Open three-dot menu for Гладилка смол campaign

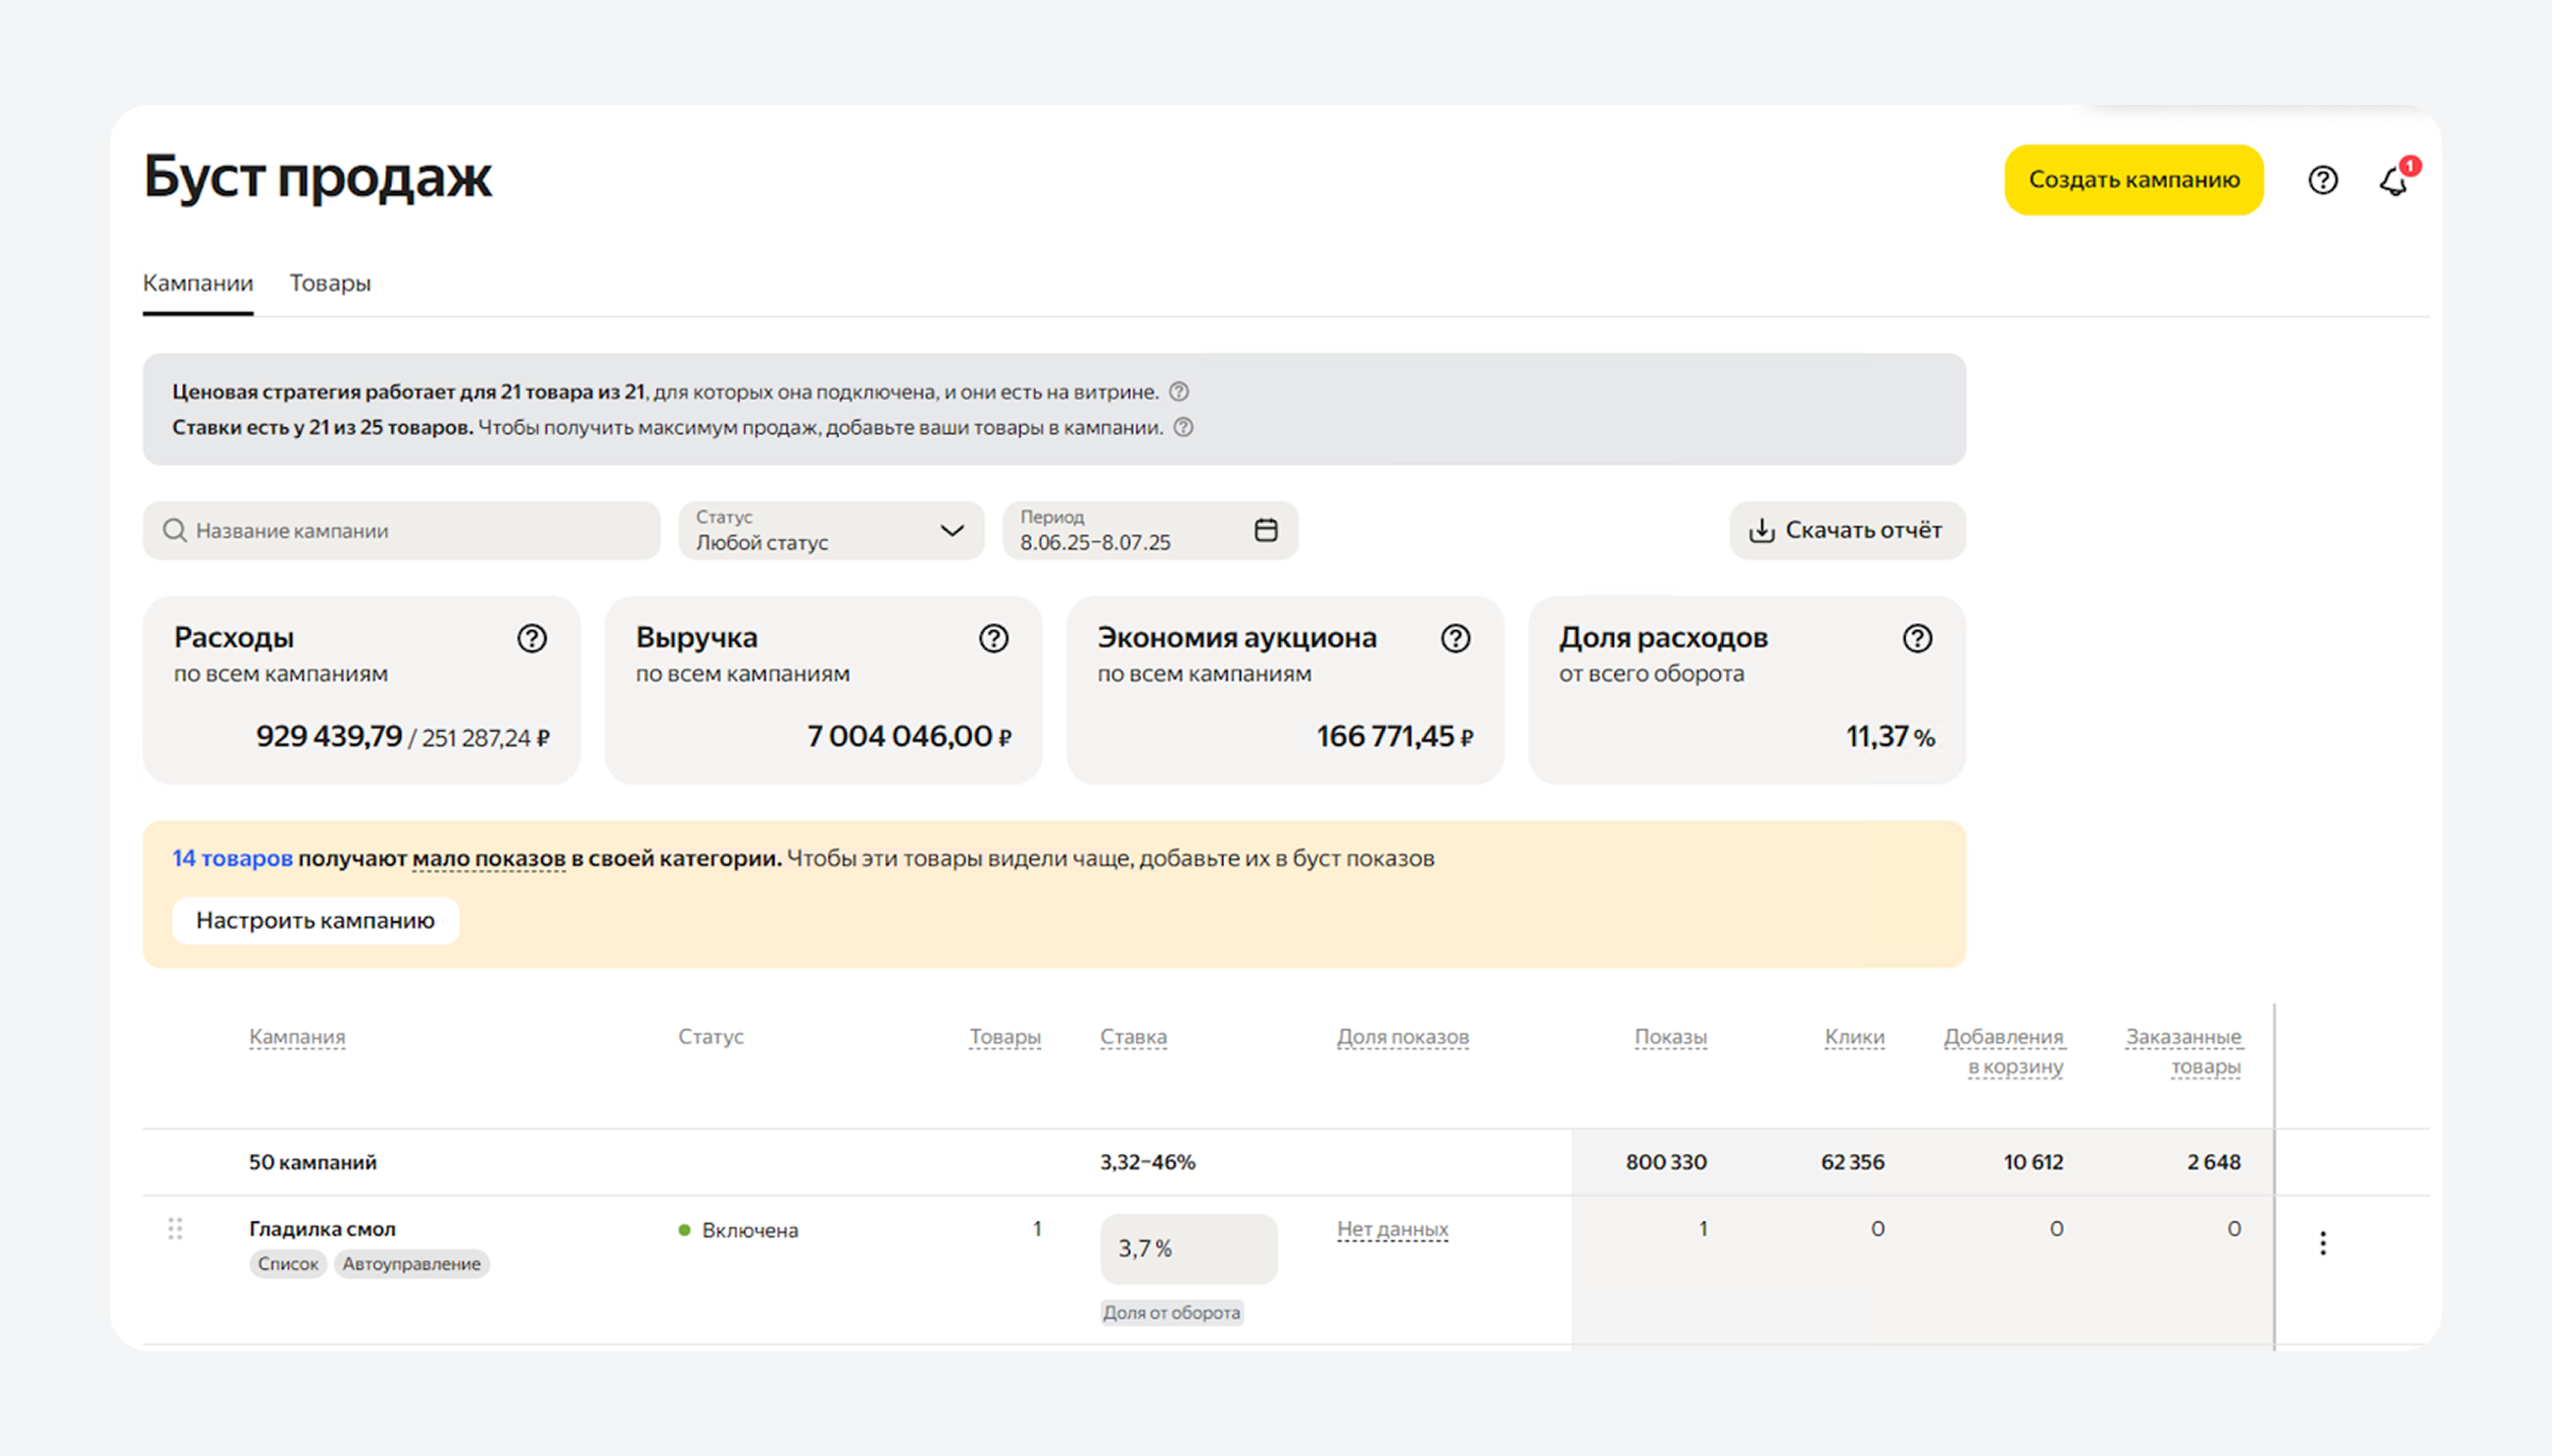click(2323, 1243)
